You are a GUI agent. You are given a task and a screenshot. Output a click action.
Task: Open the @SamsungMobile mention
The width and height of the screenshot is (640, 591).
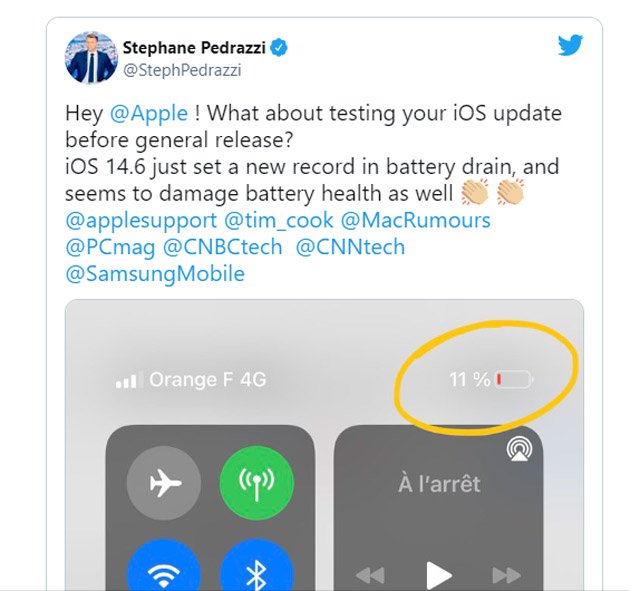[155, 274]
